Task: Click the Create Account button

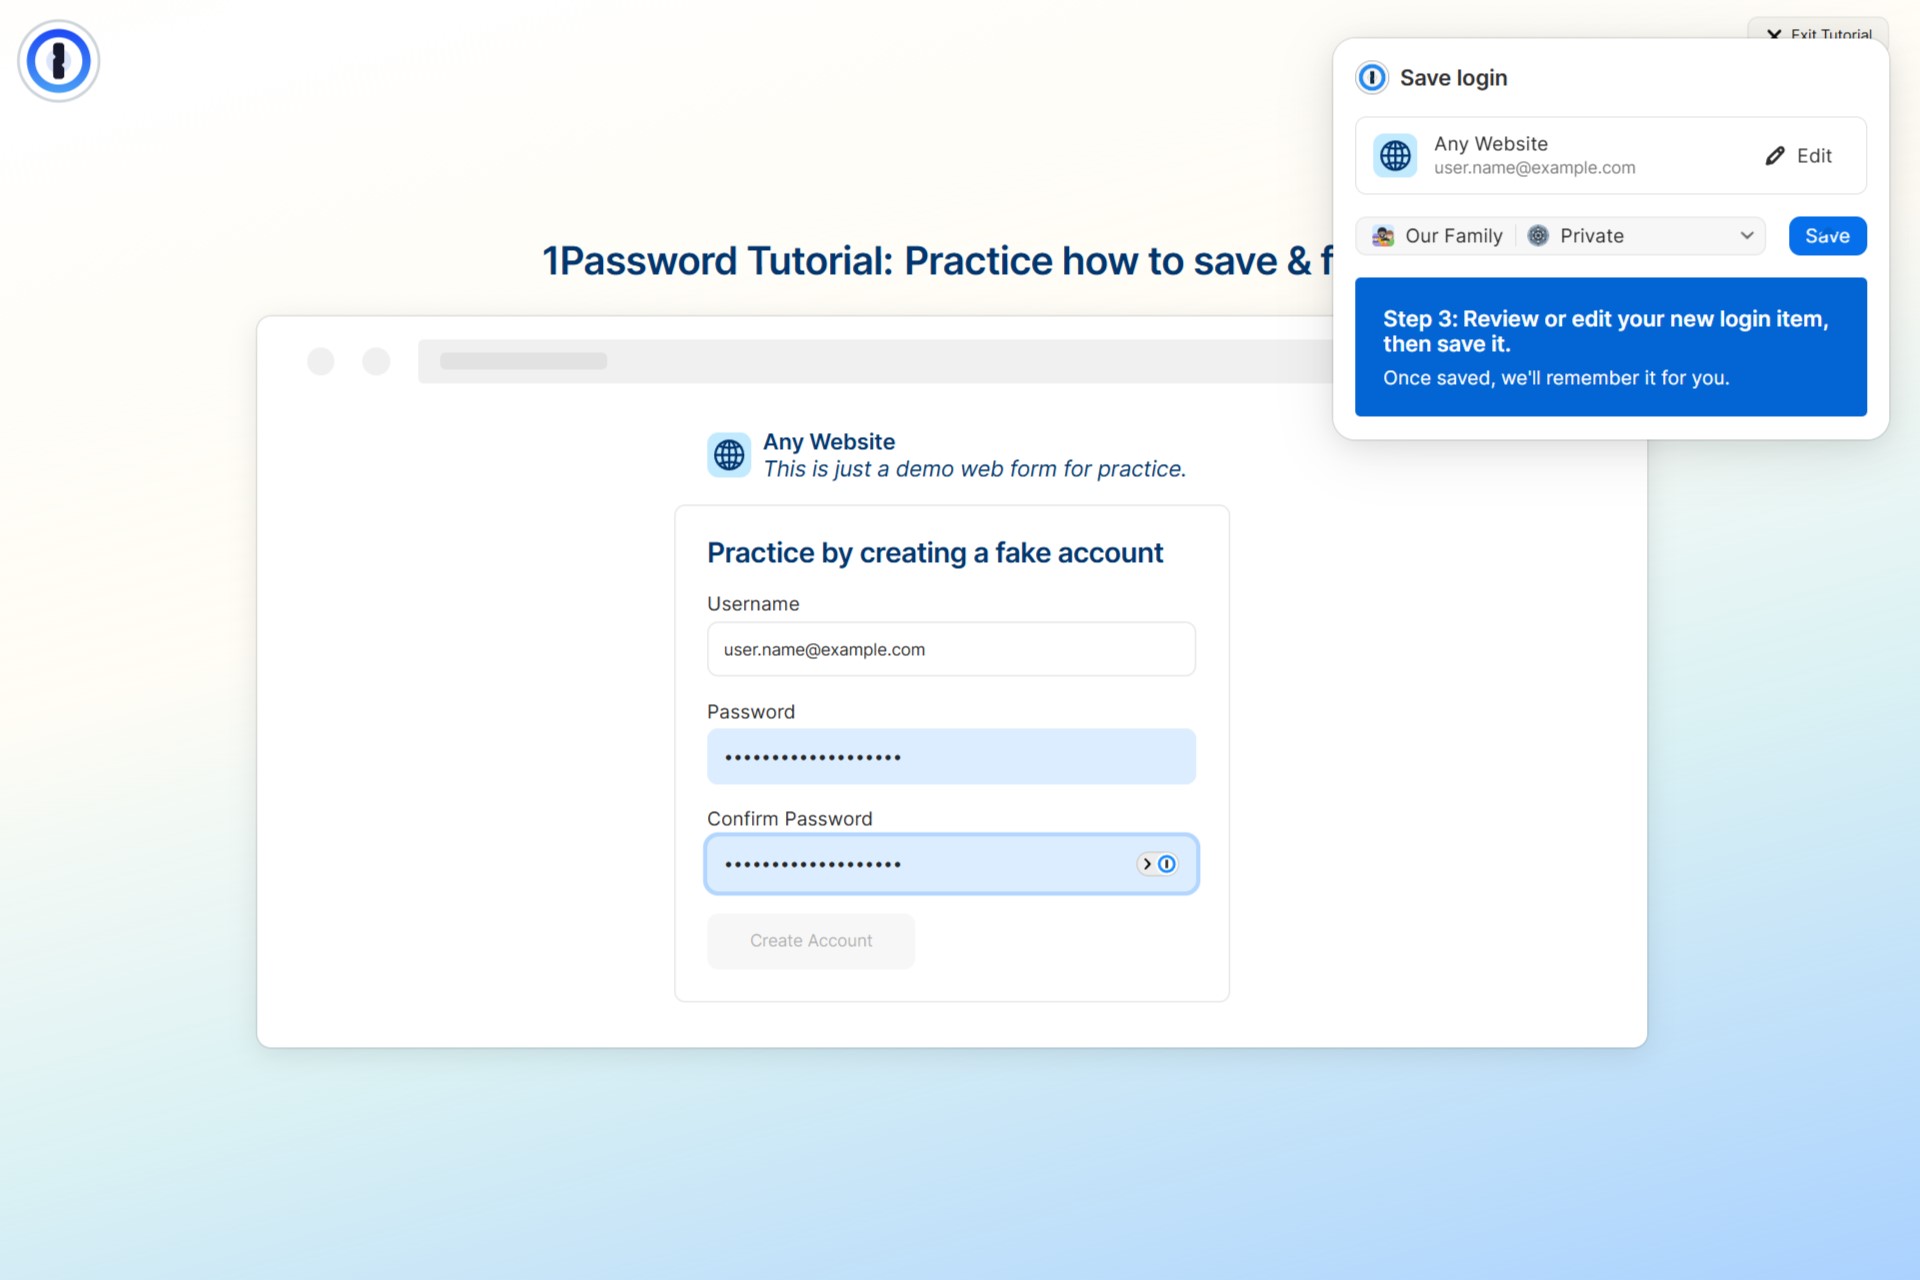Action: (x=809, y=940)
